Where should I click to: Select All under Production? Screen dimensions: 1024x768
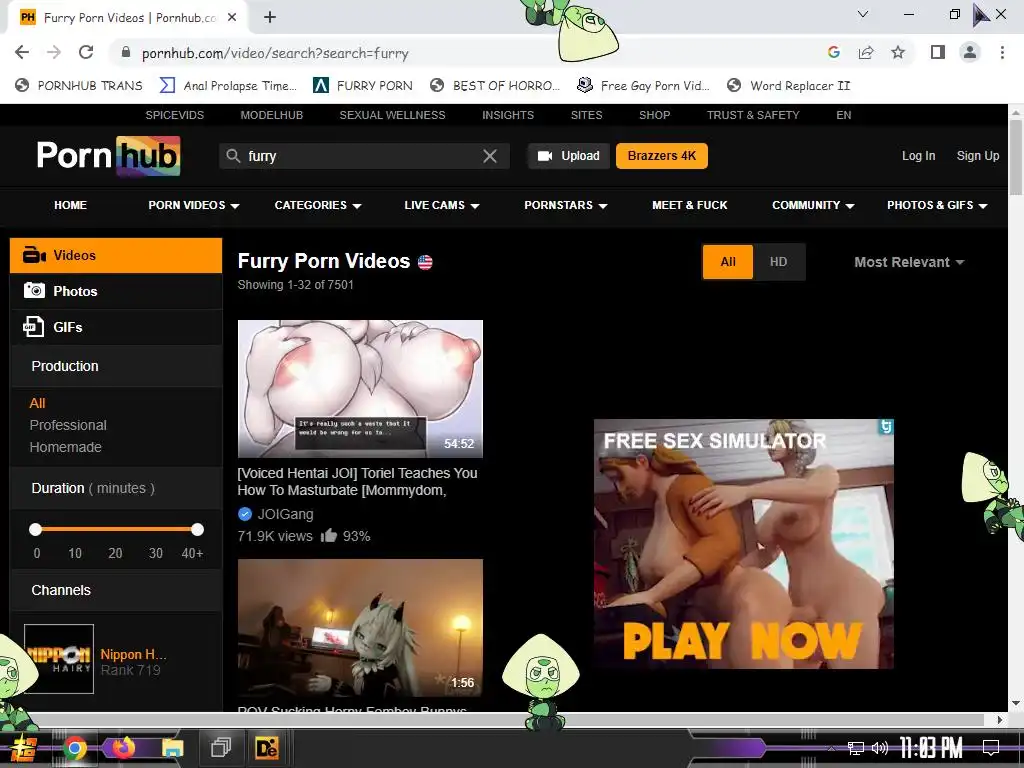coord(37,403)
